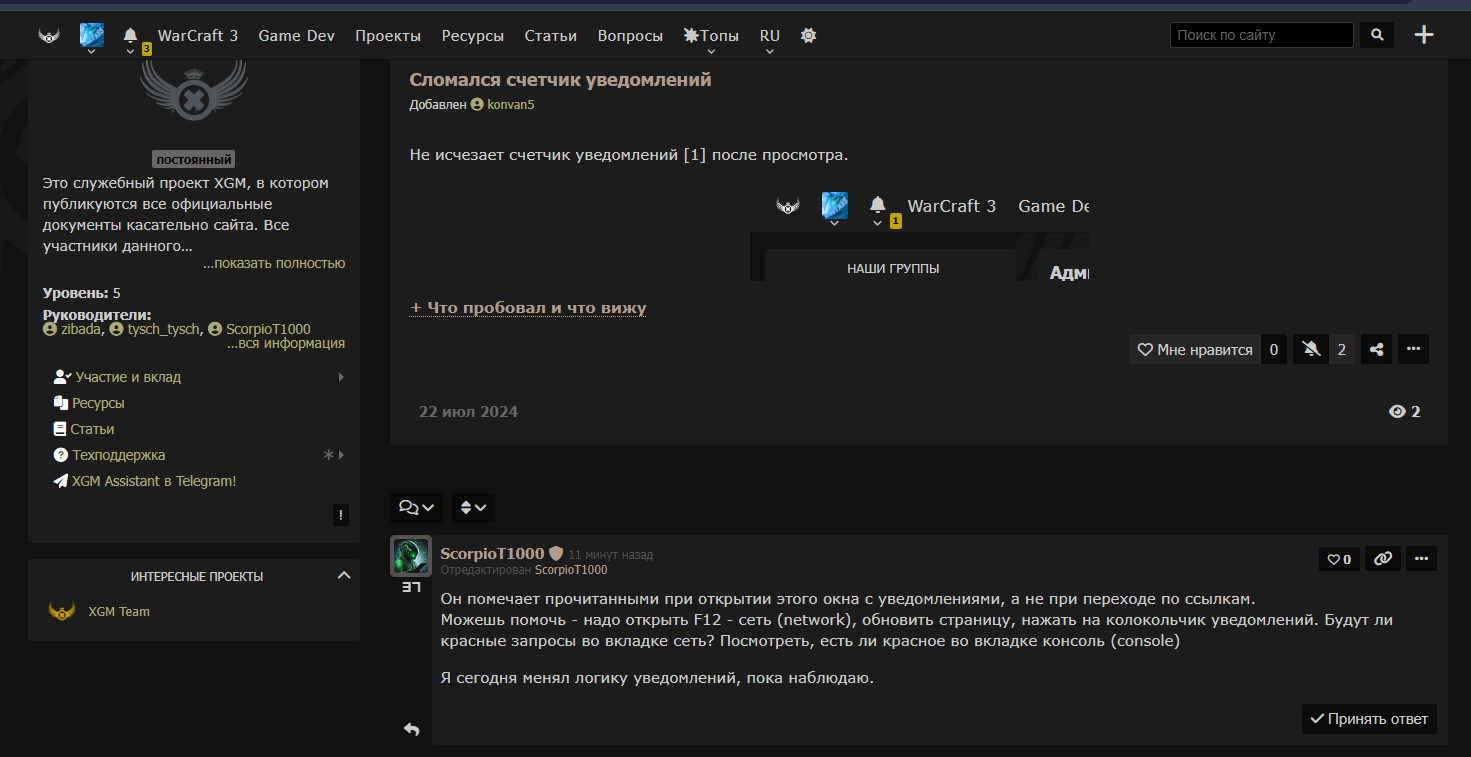
Task: Toggle the muted bell subscription button
Action: (1311, 349)
